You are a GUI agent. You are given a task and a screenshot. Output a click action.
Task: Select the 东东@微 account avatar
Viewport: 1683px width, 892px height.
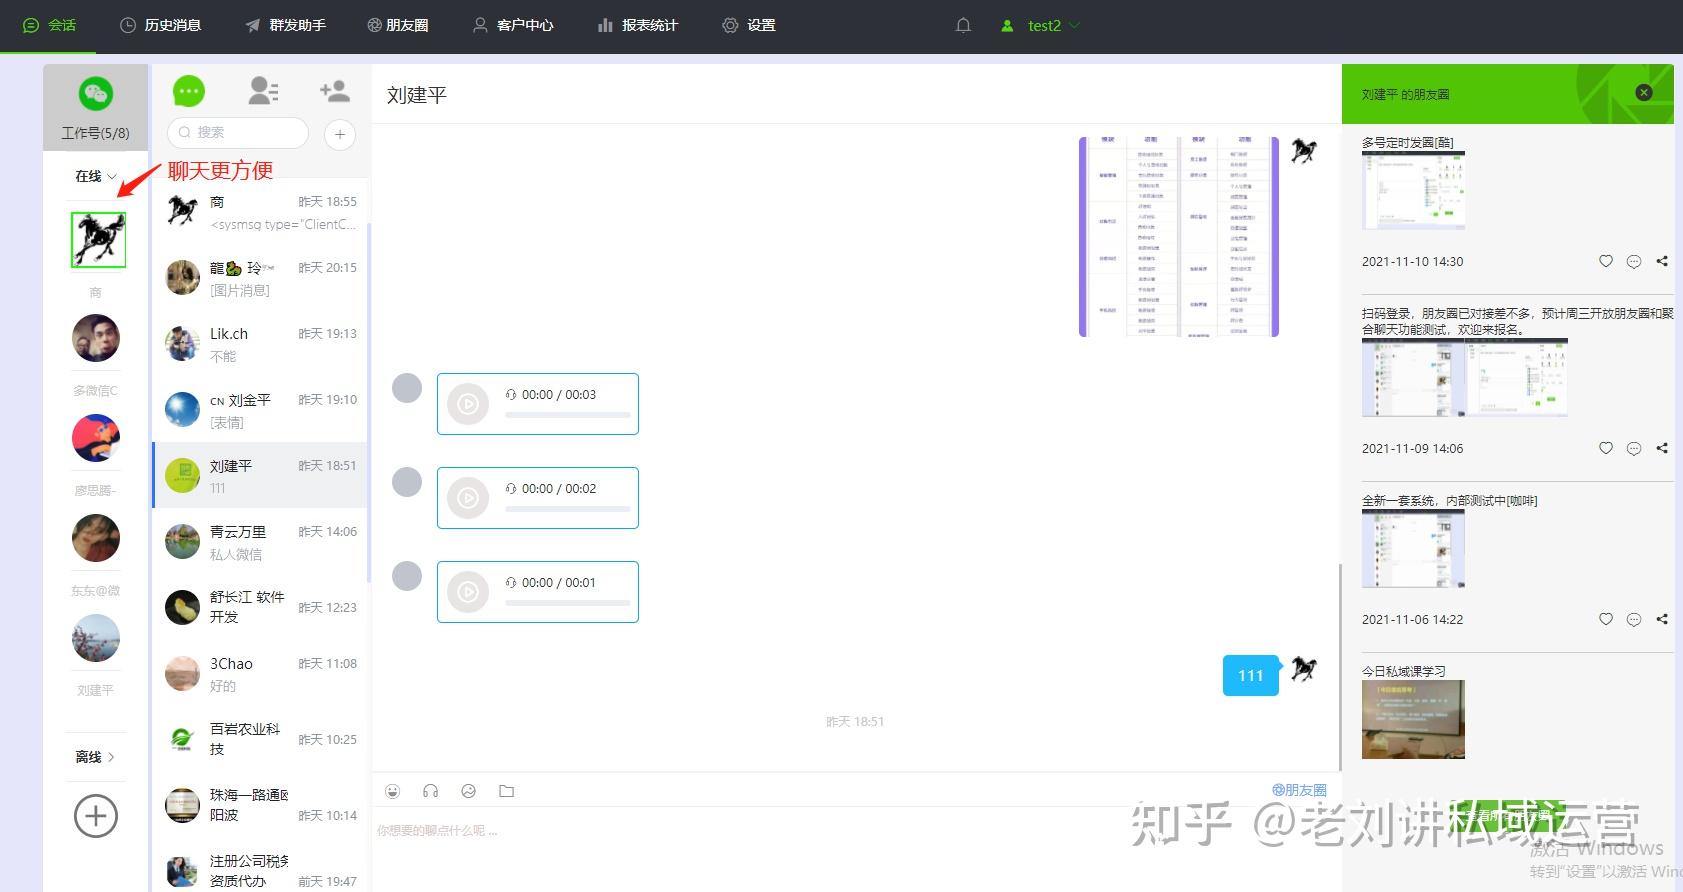point(96,538)
